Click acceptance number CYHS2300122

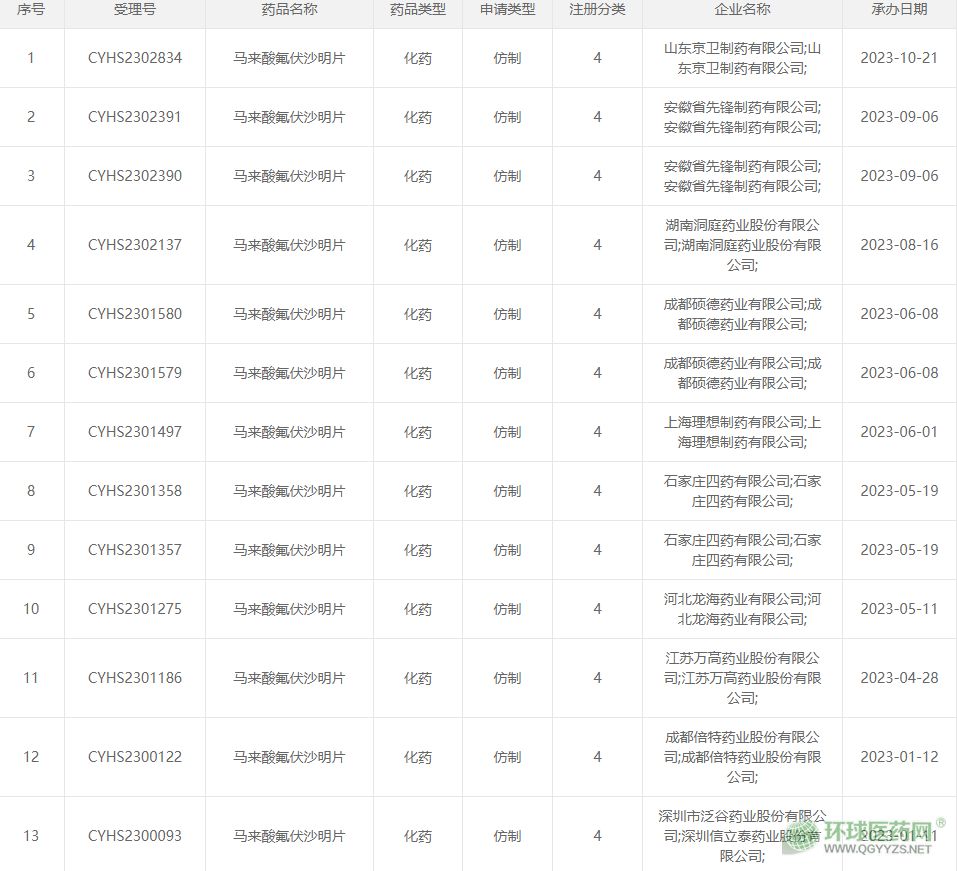pos(135,757)
